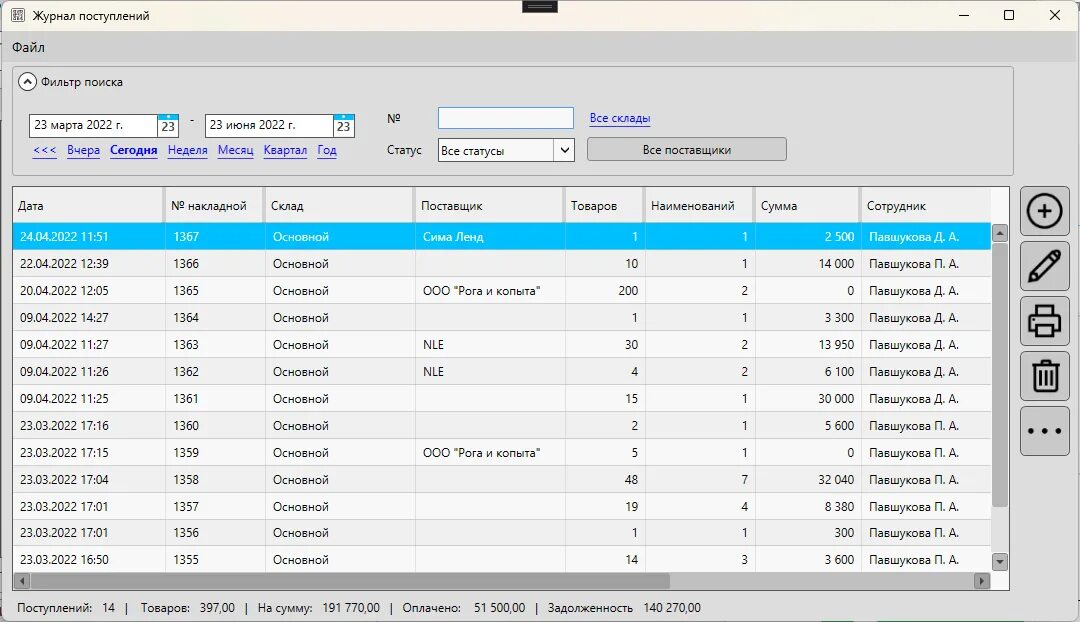Screen dimensions: 1080x622
Task: Print the receipt using printer icon
Action: point(1044,321)
